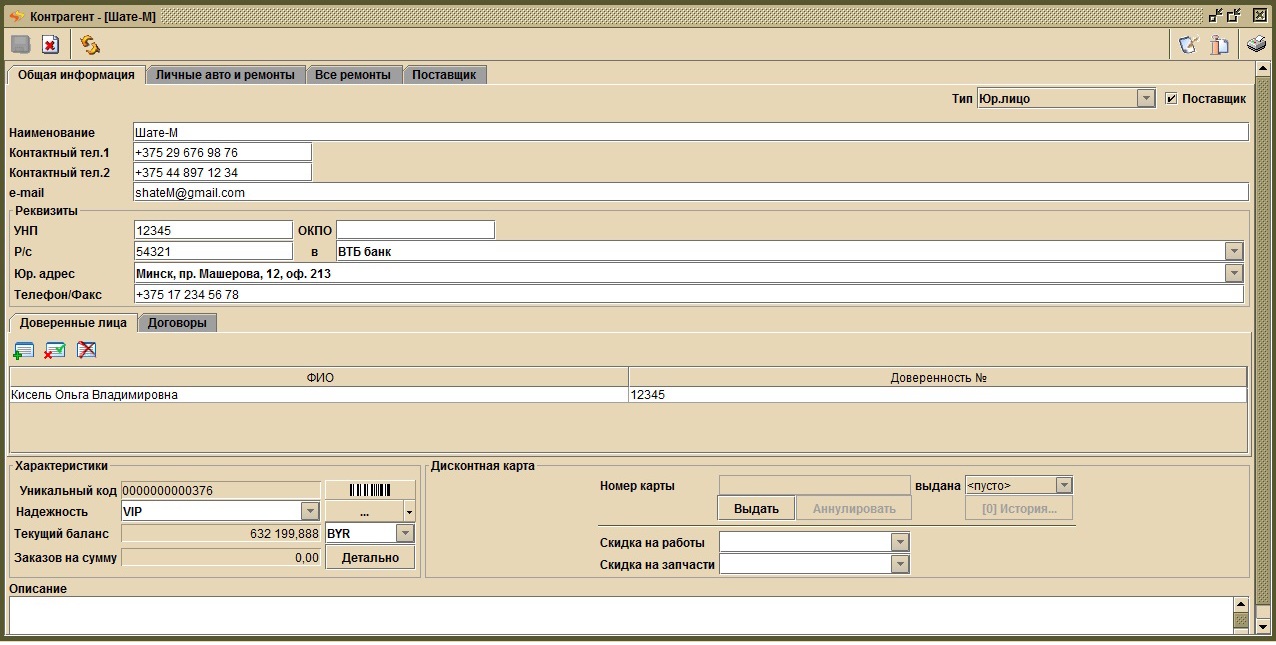Switch to Общая информация tab
The height and width of the screenshot is (645, 1276).
point(76,75)
